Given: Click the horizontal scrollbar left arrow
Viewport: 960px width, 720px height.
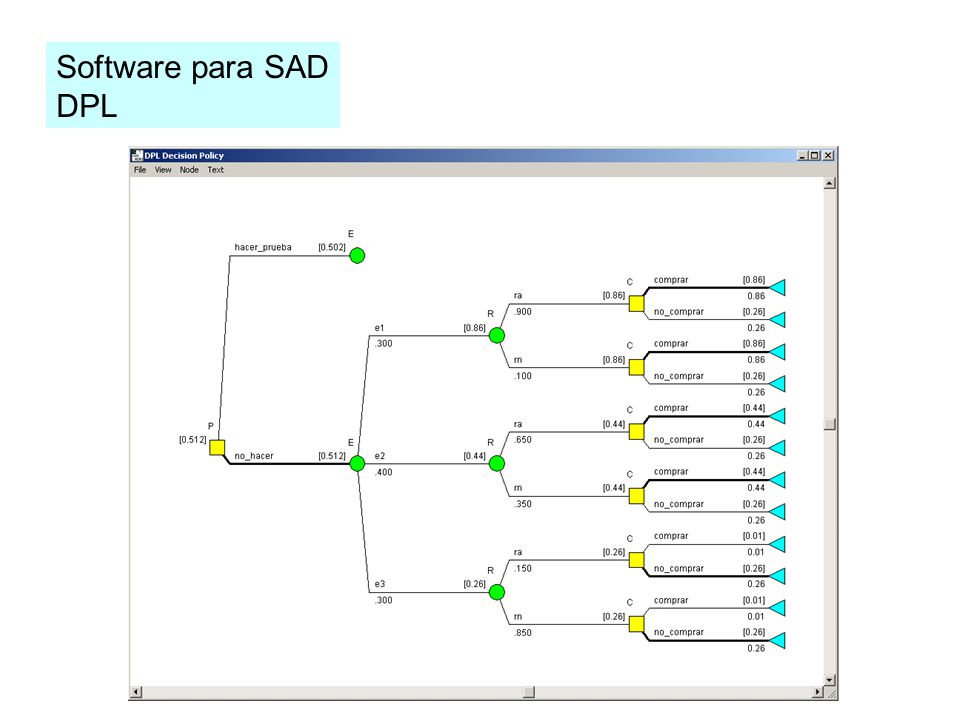Looking at the screenshot, I should tap(137, 692).
